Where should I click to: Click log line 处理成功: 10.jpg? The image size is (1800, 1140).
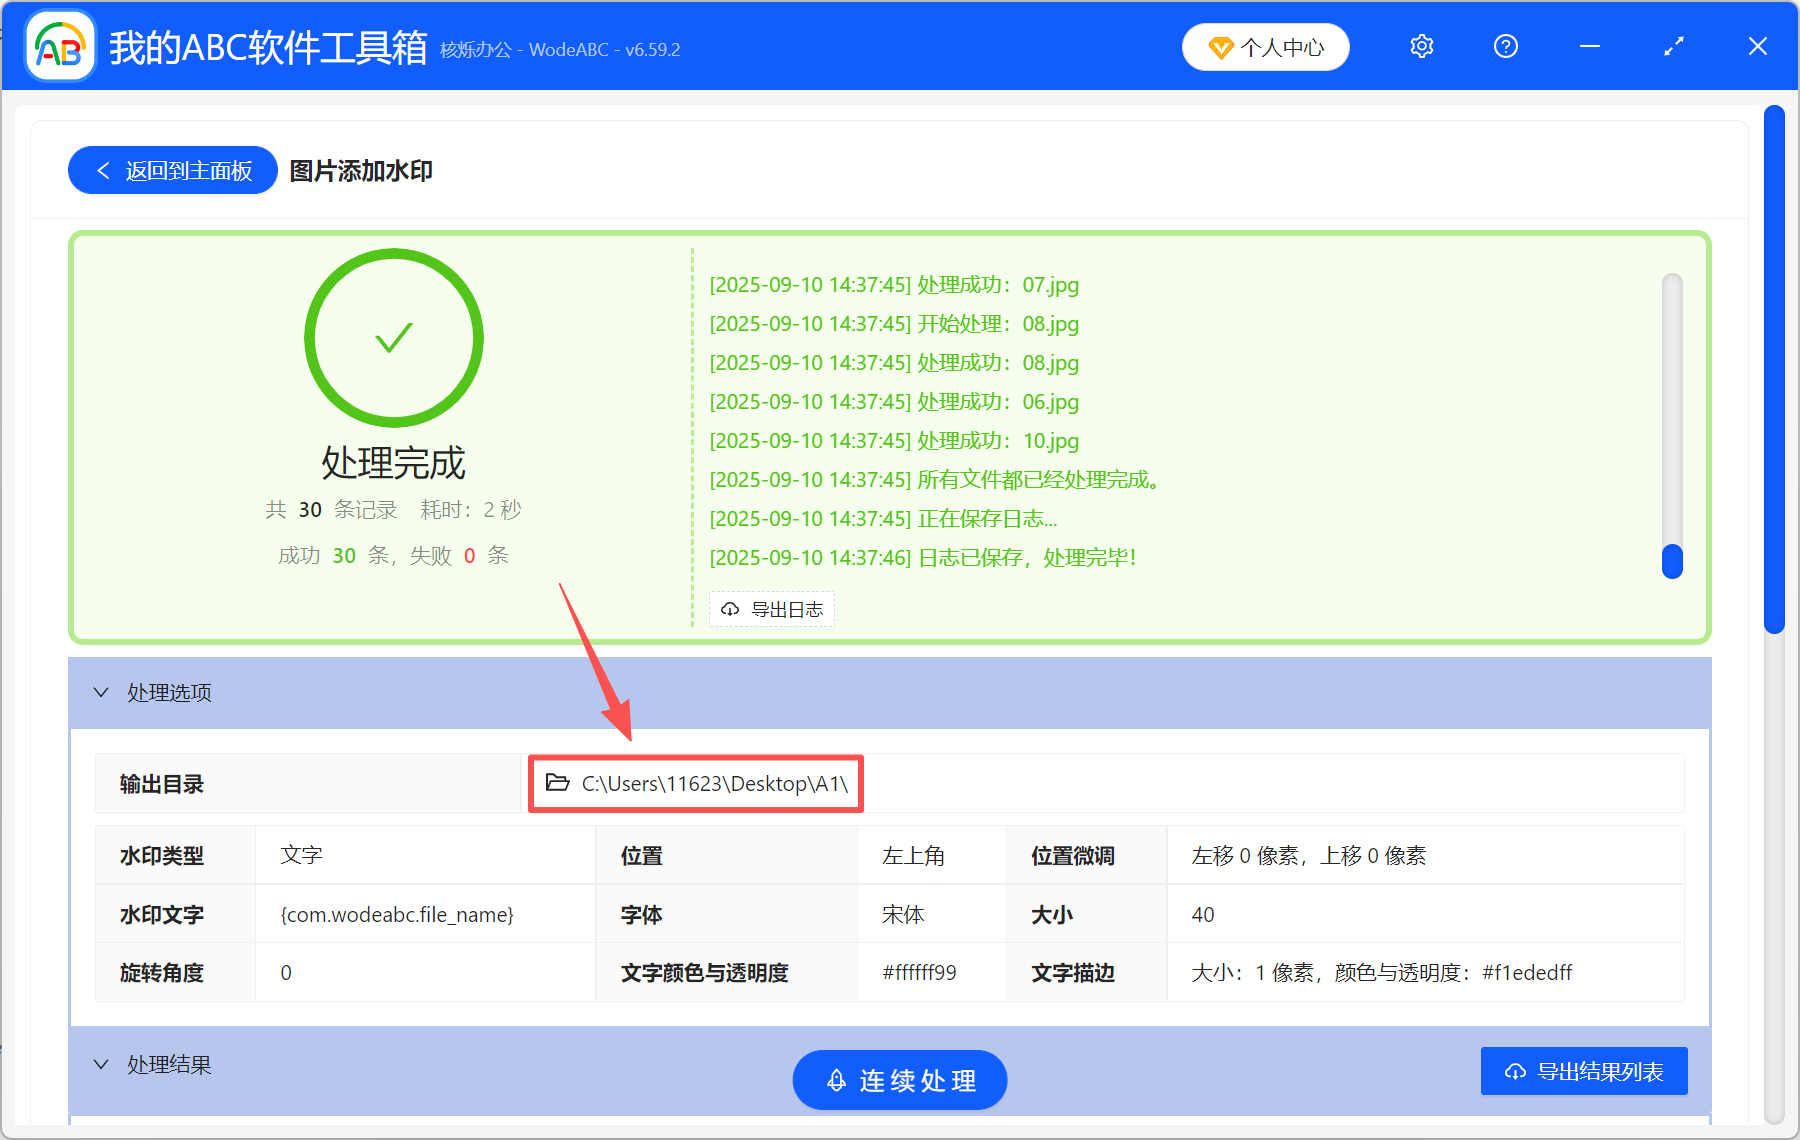click(x=894, y=441)
